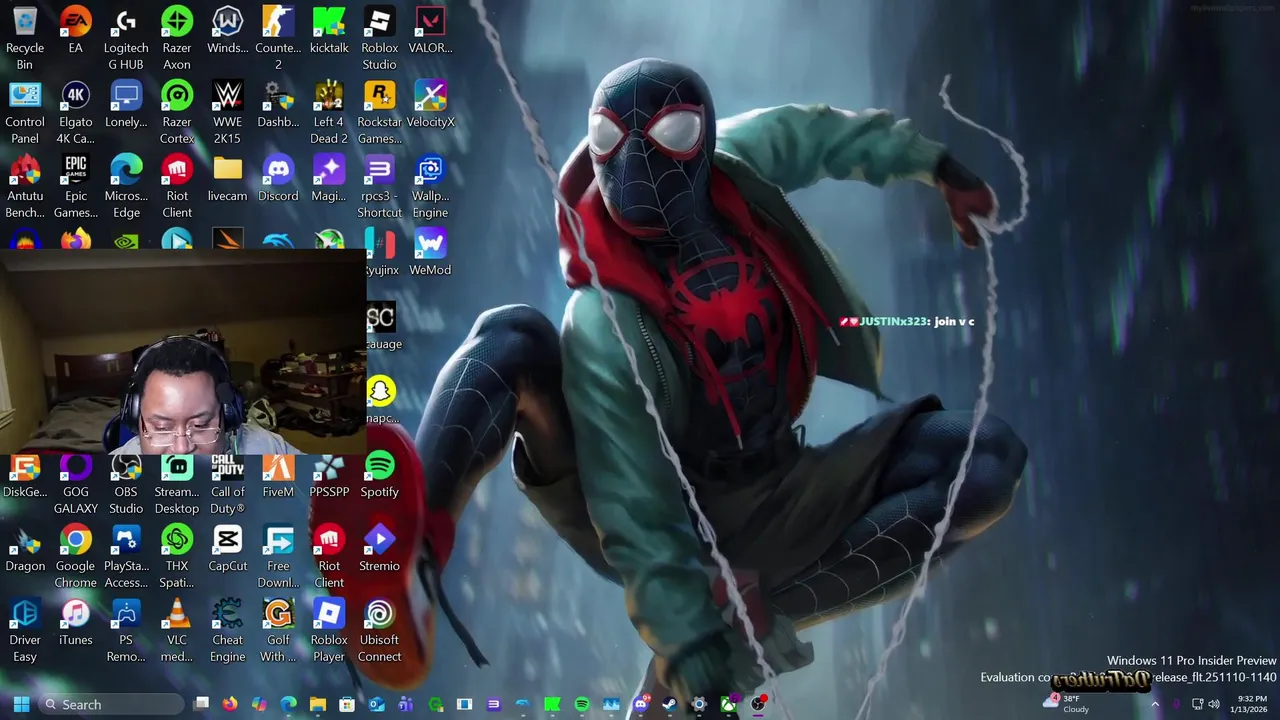The height and width of the screenshot is (720, 1280).
Task: Launch OBS Studio desktop shortcut
Action: pyautogui.click(x=126, y=483)
